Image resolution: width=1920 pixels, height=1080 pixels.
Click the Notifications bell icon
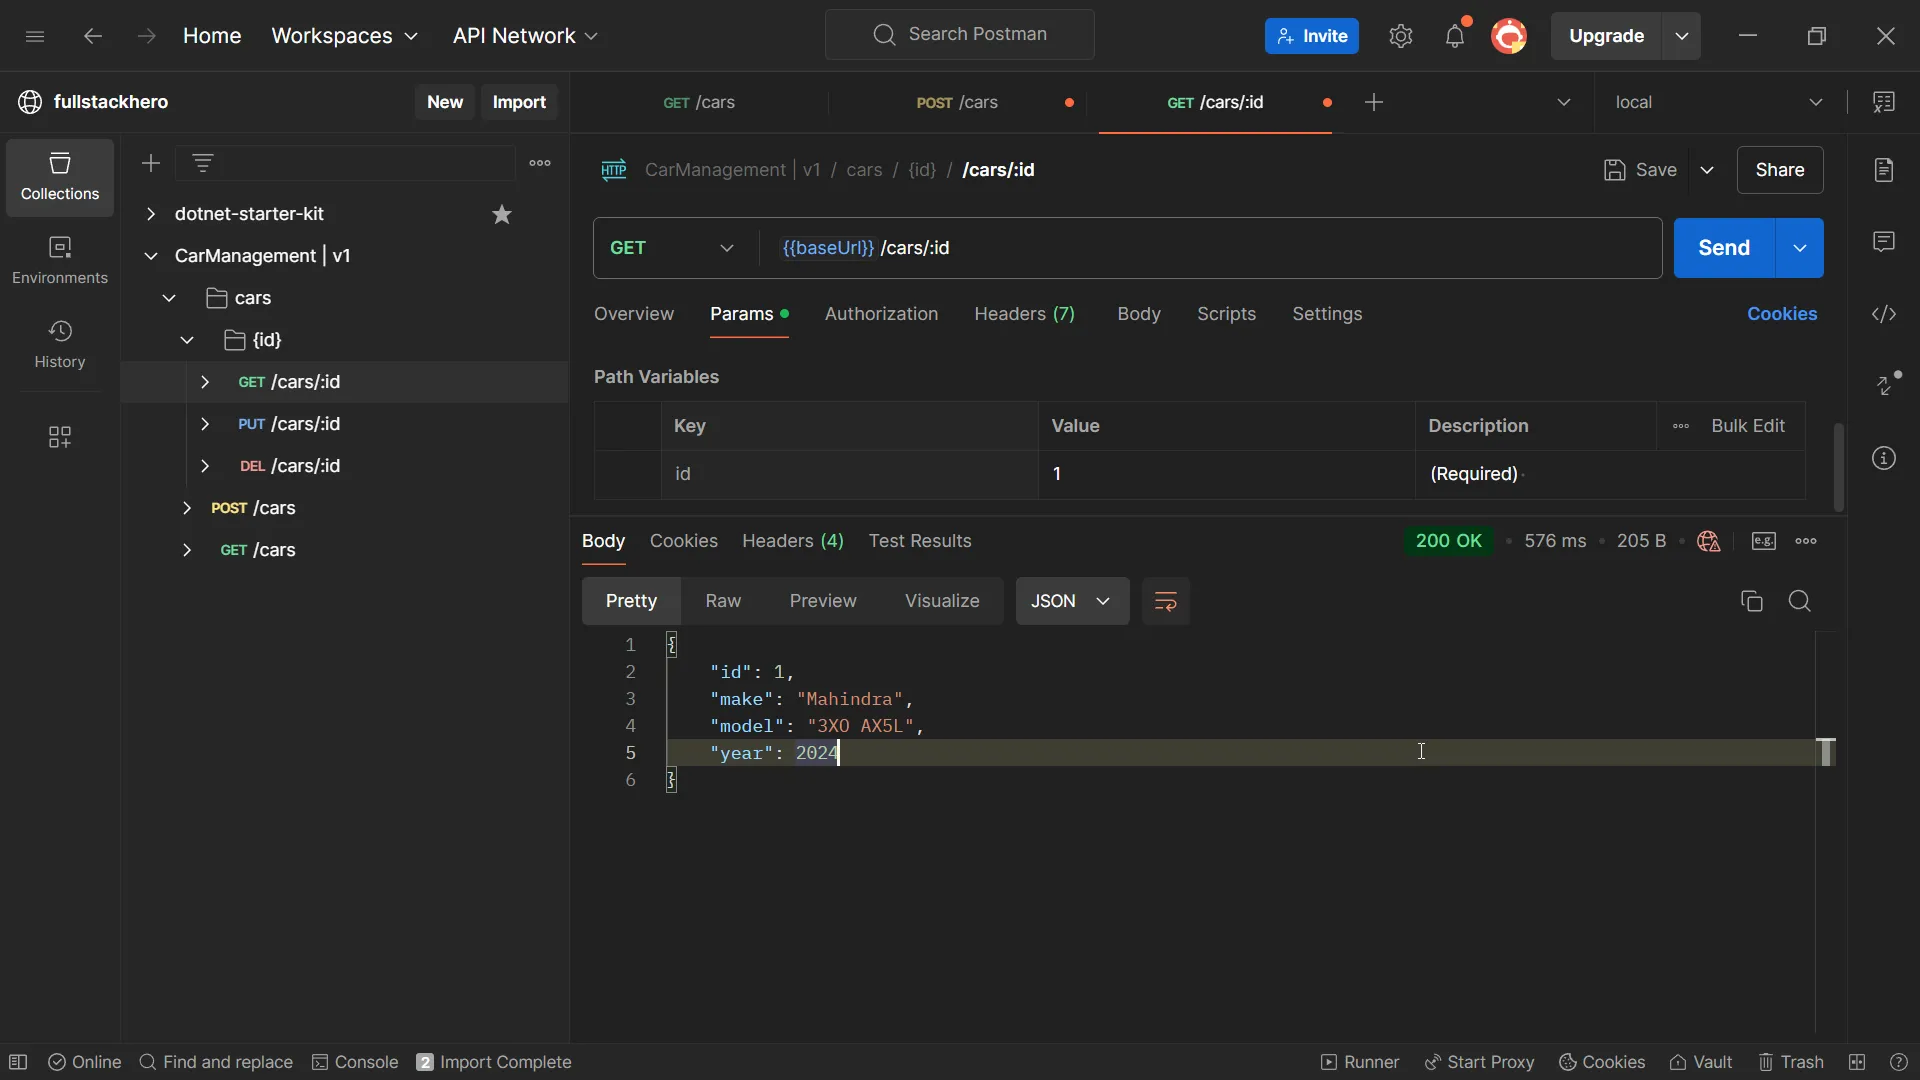[1453, 36]
